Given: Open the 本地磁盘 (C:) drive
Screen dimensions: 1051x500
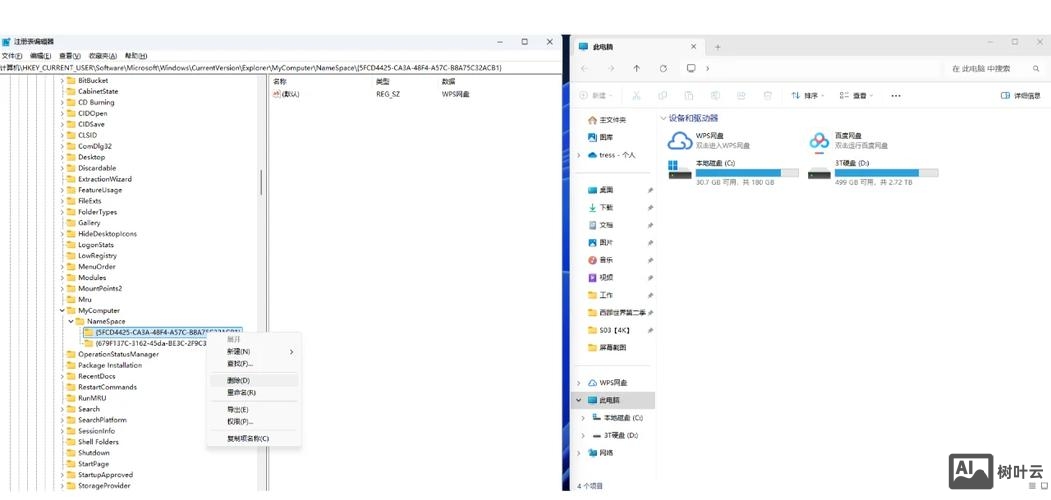Looking at the screenshot, I should pyautogui.click(x=681, y=169).
